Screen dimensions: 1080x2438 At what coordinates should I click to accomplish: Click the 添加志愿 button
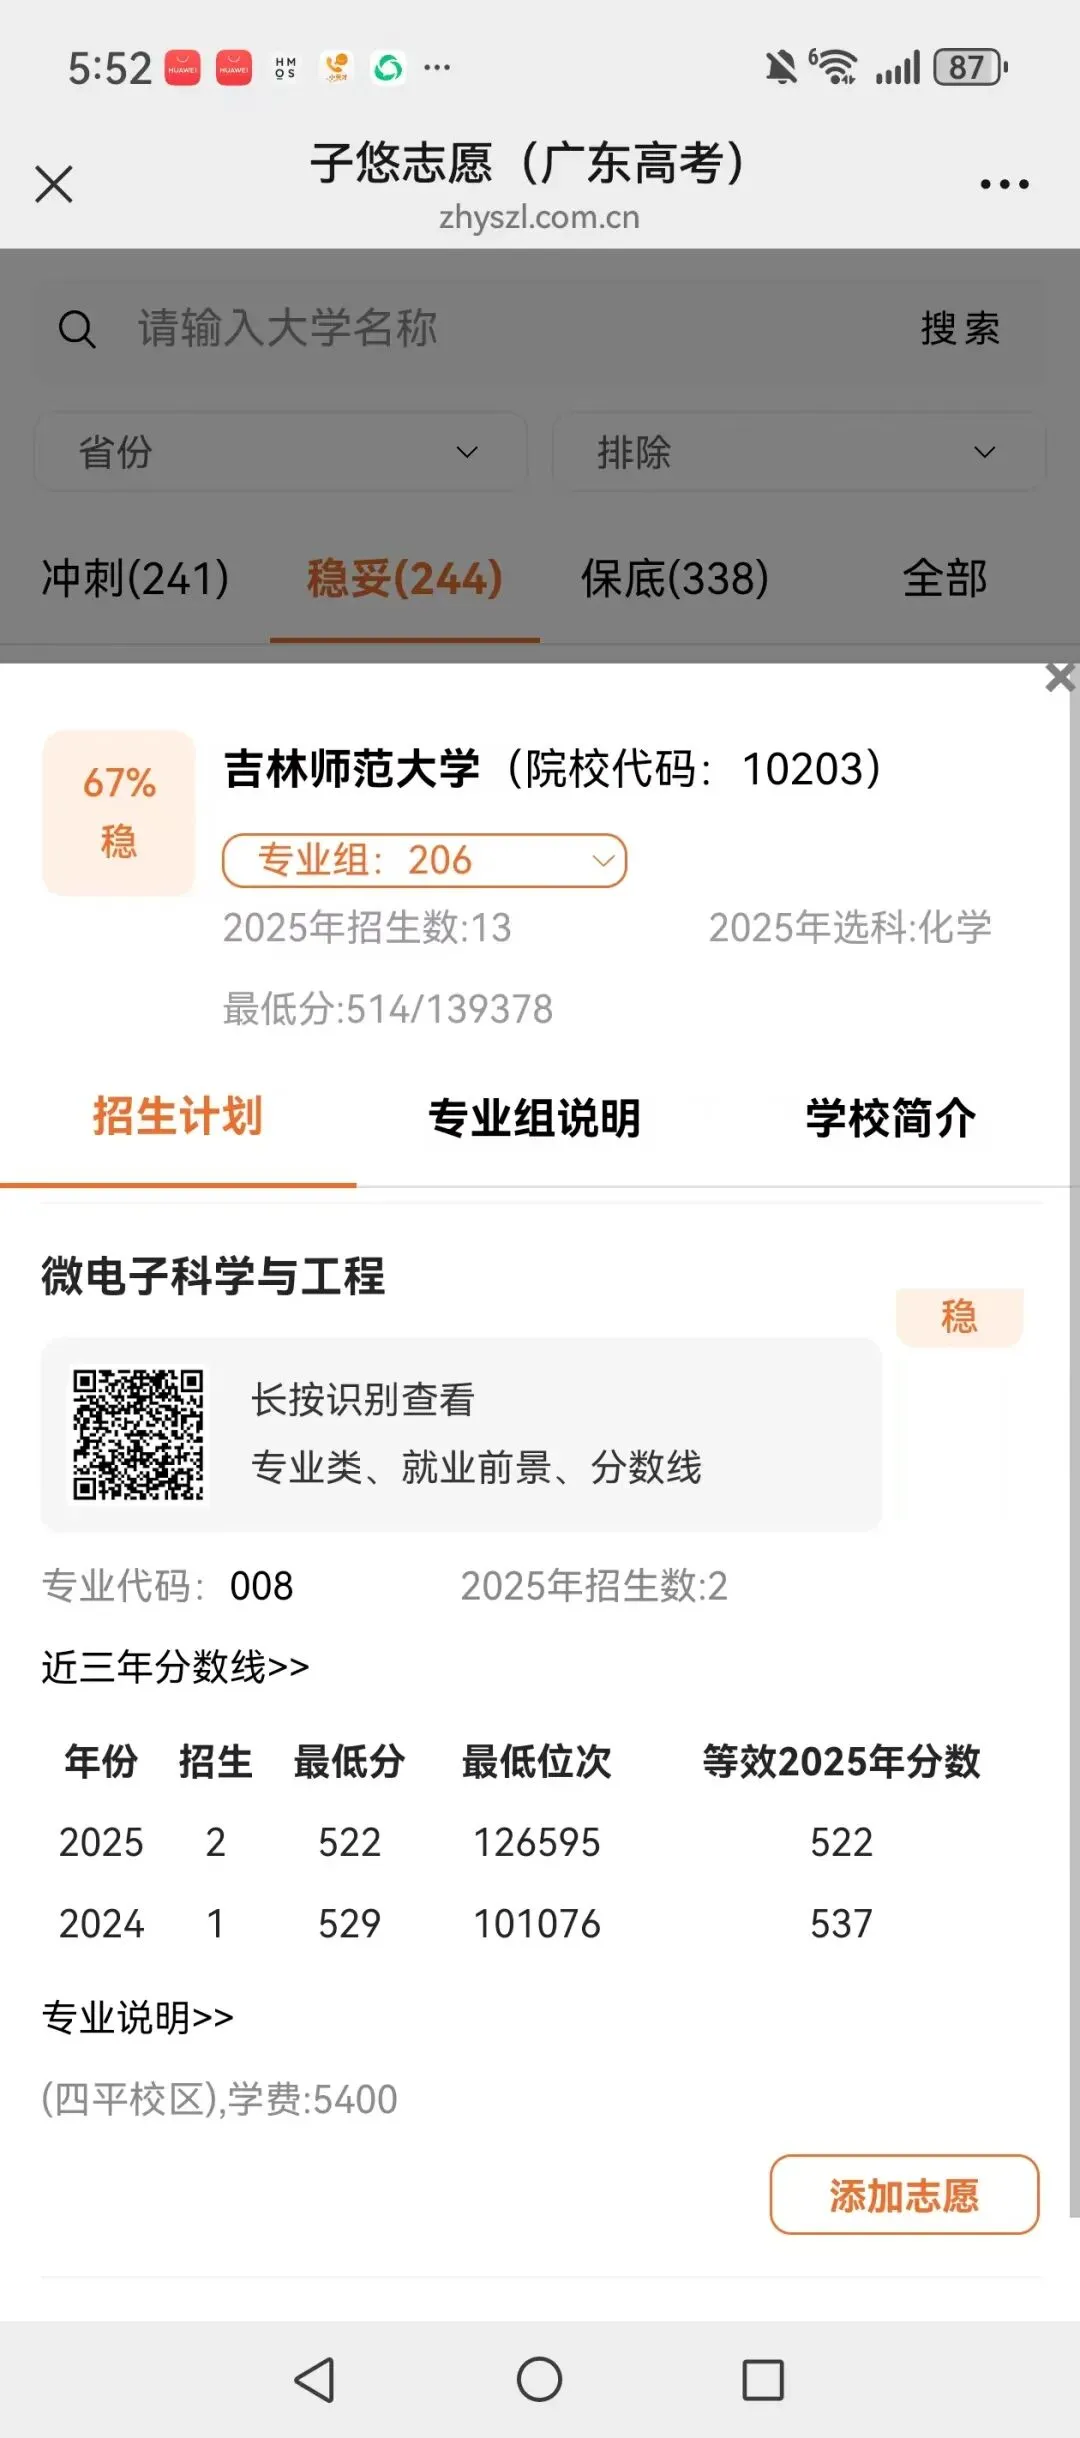904,2195
